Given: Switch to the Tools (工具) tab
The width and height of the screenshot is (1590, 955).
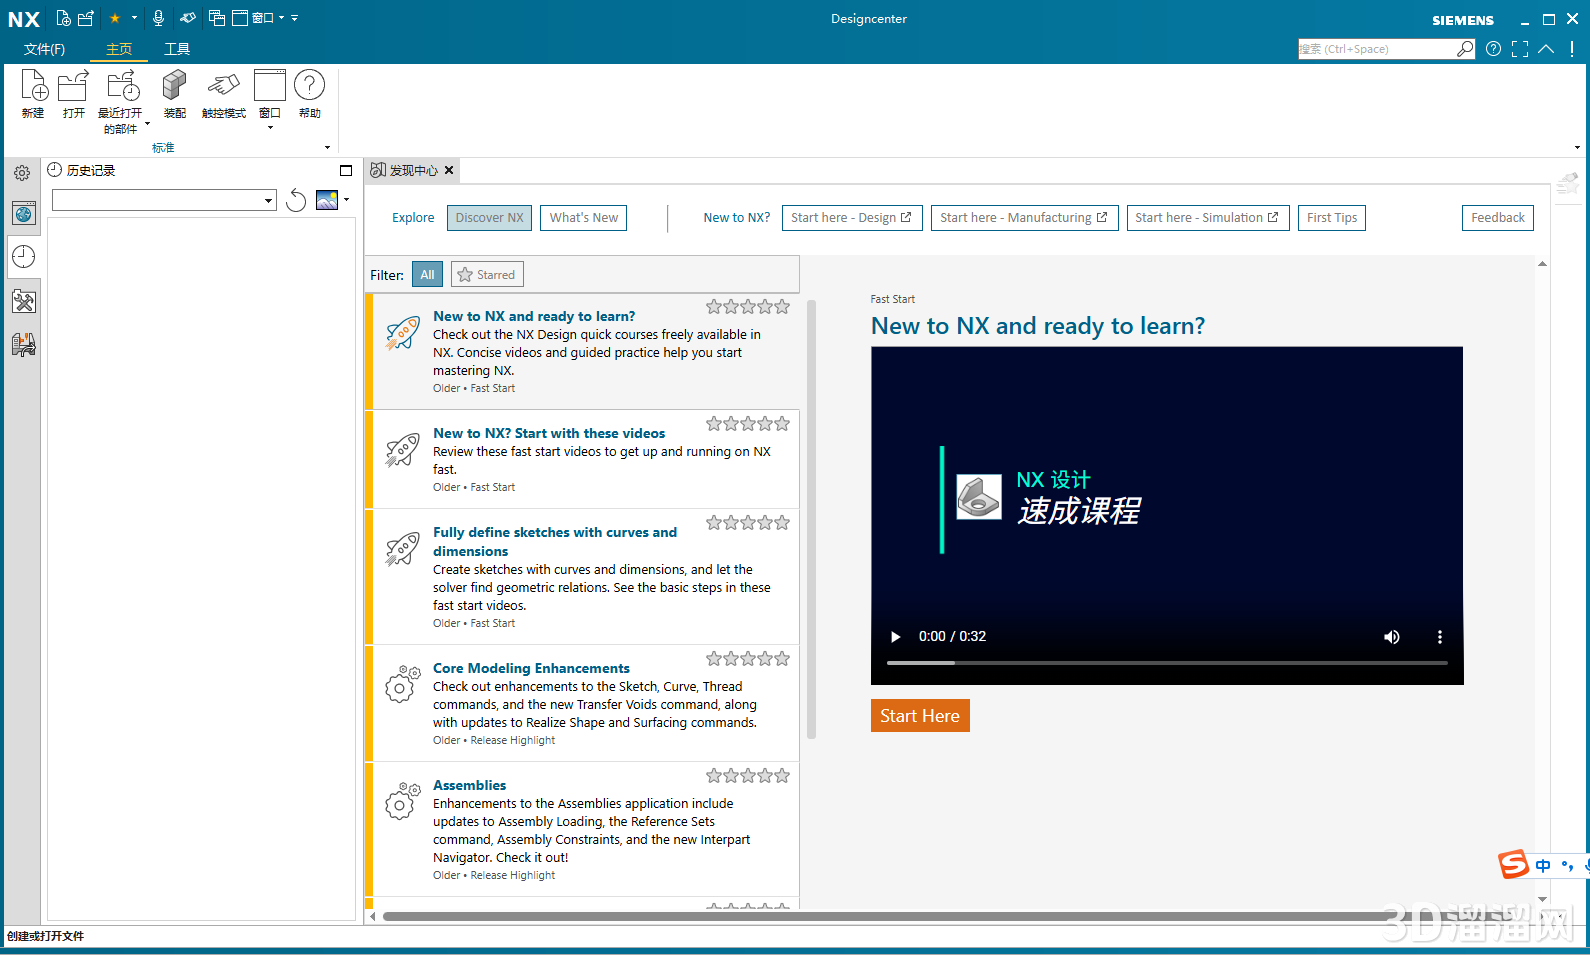Looking at the screenshot, I should (x=177, y=49).
